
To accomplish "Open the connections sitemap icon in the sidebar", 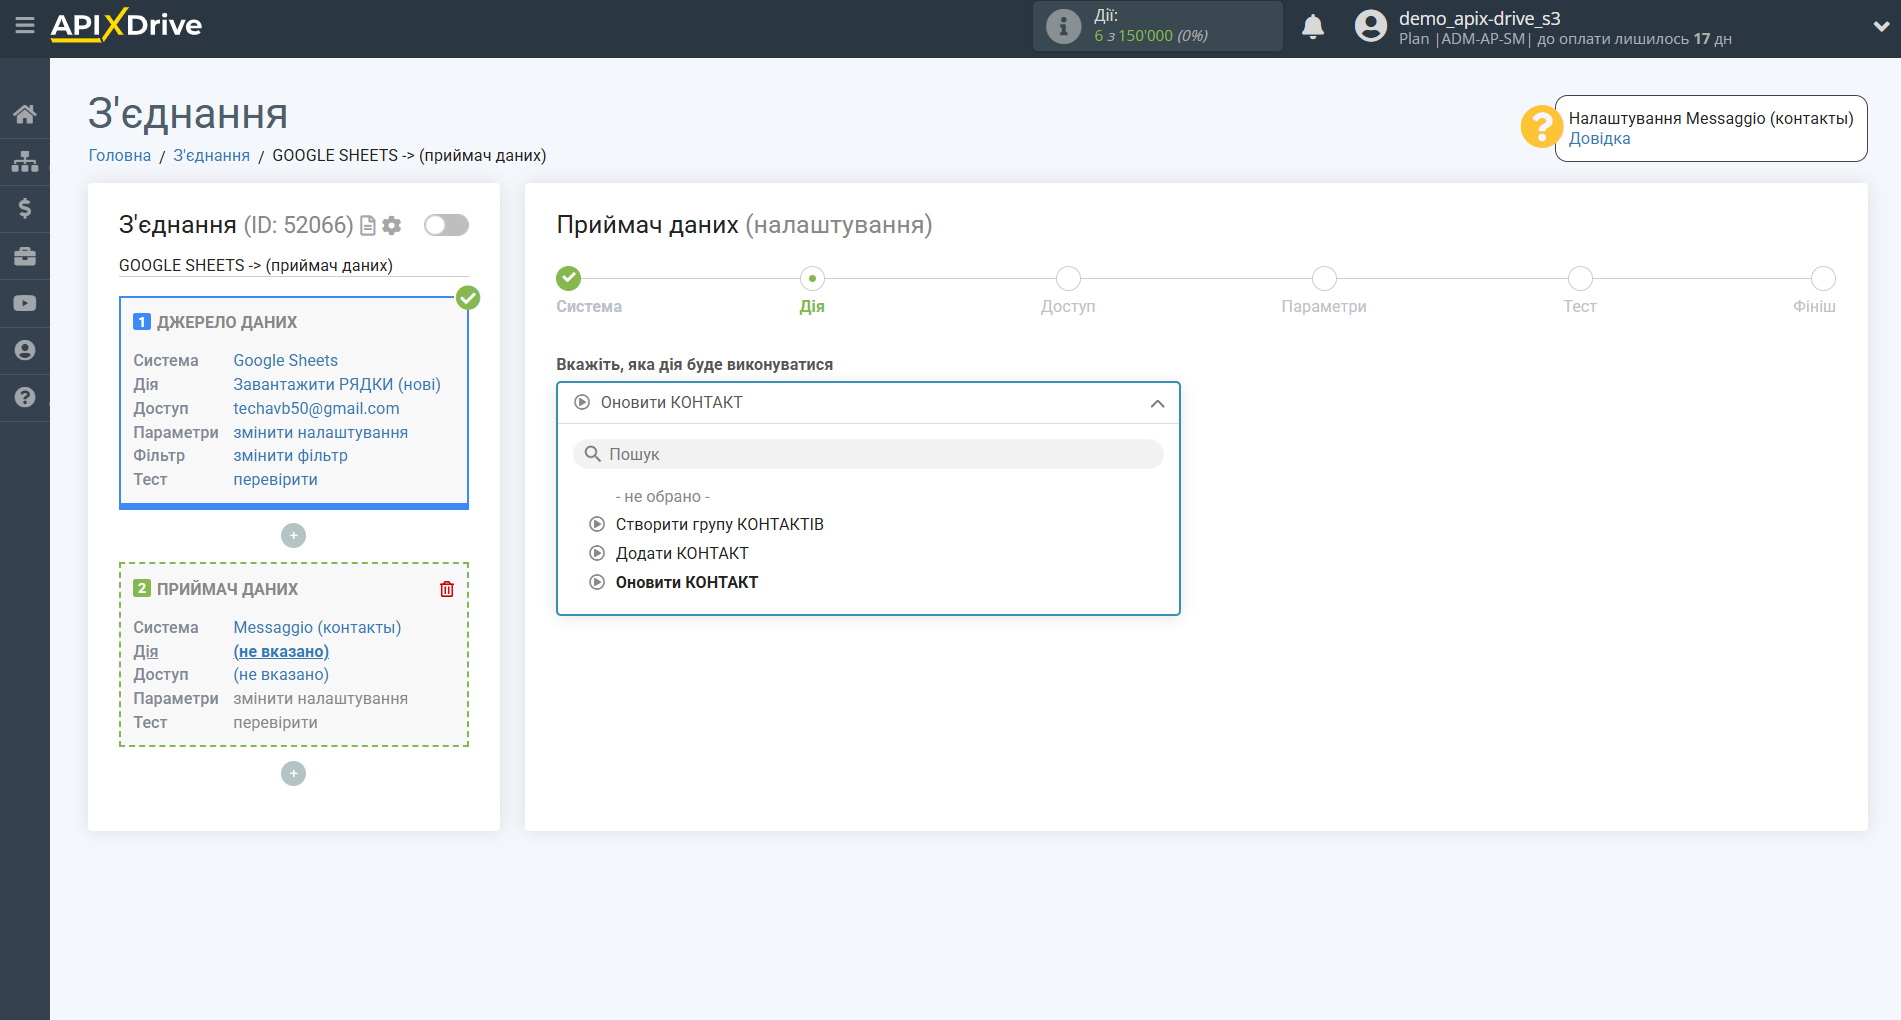I will (25, 161).
